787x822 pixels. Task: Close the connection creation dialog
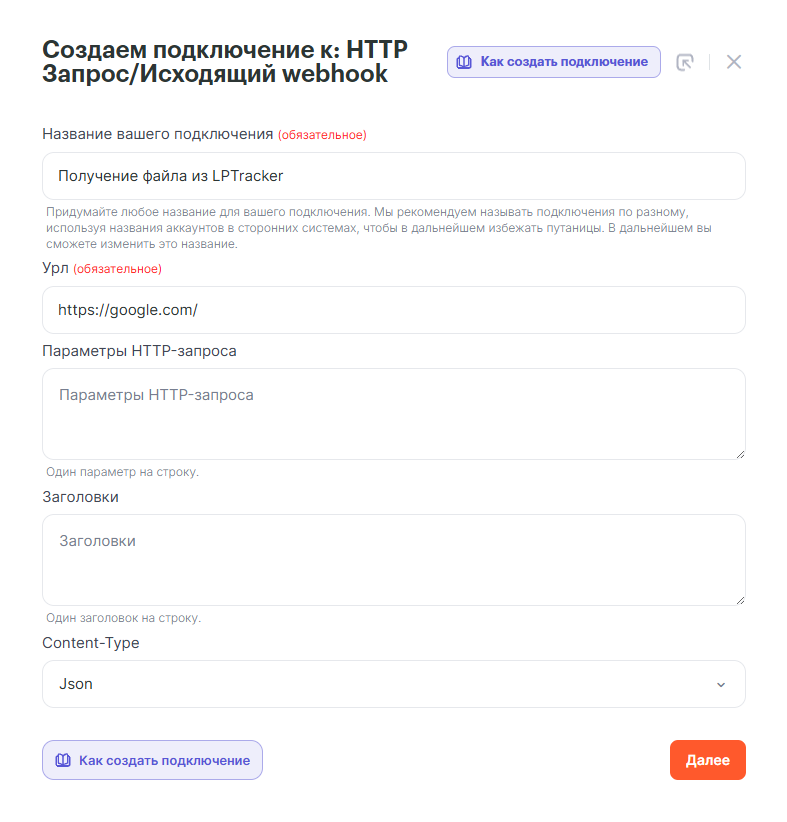(734, 62)
